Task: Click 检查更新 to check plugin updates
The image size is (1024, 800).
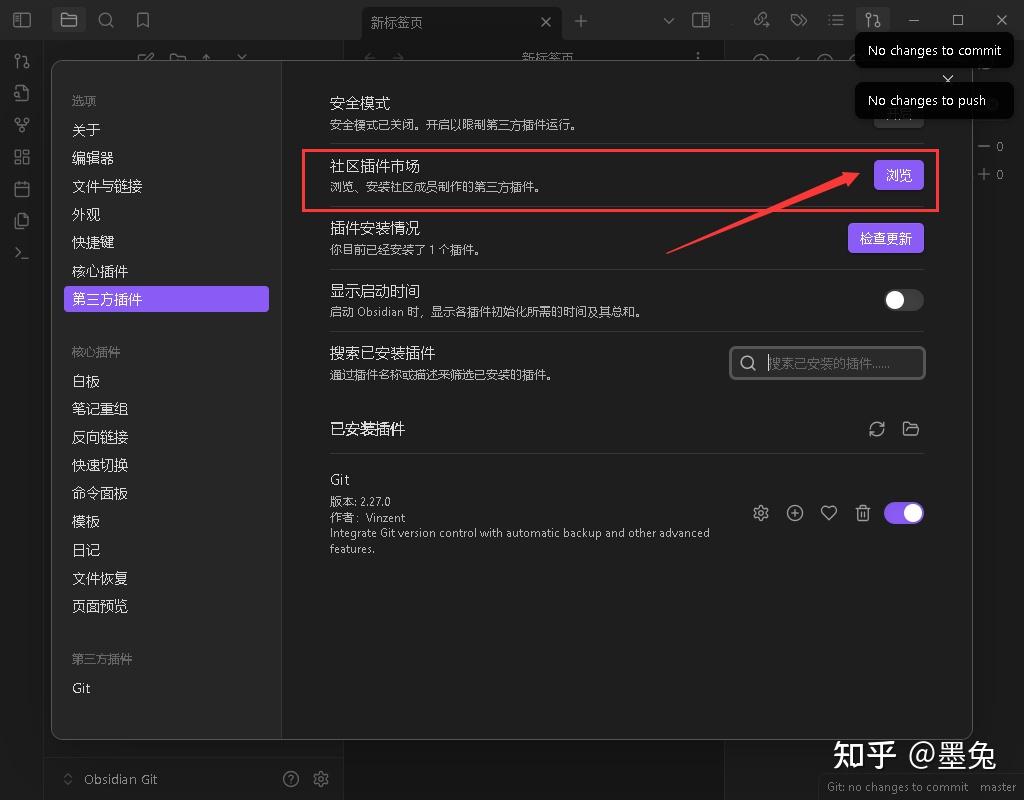Action: coord(885,238)
